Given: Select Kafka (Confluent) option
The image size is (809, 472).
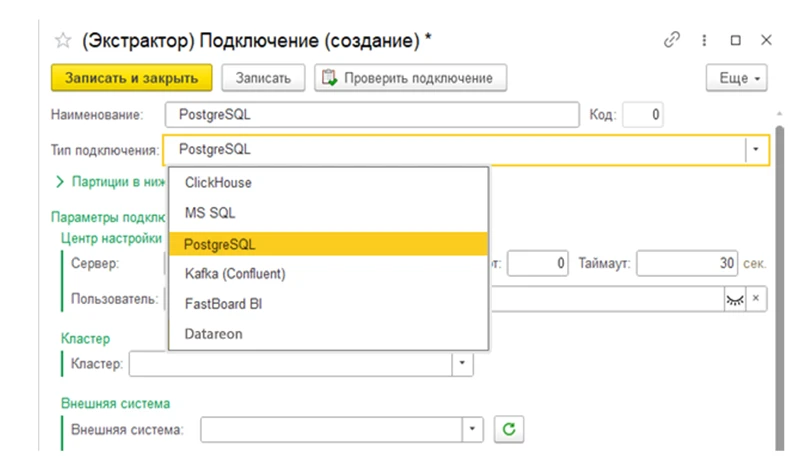Looking at the screenshot, I should coord(235,273).
